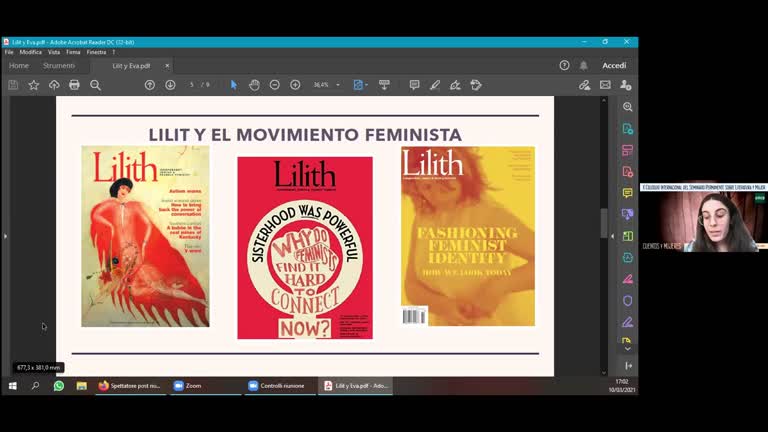This screenshot has width=768, height=432.
Task: Click the page number input field
Action: 191,85
